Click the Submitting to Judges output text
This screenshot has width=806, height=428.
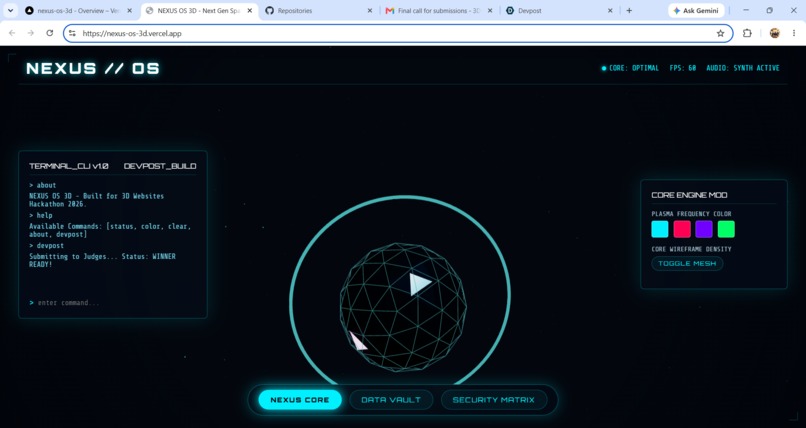click(x=102, y=260)
